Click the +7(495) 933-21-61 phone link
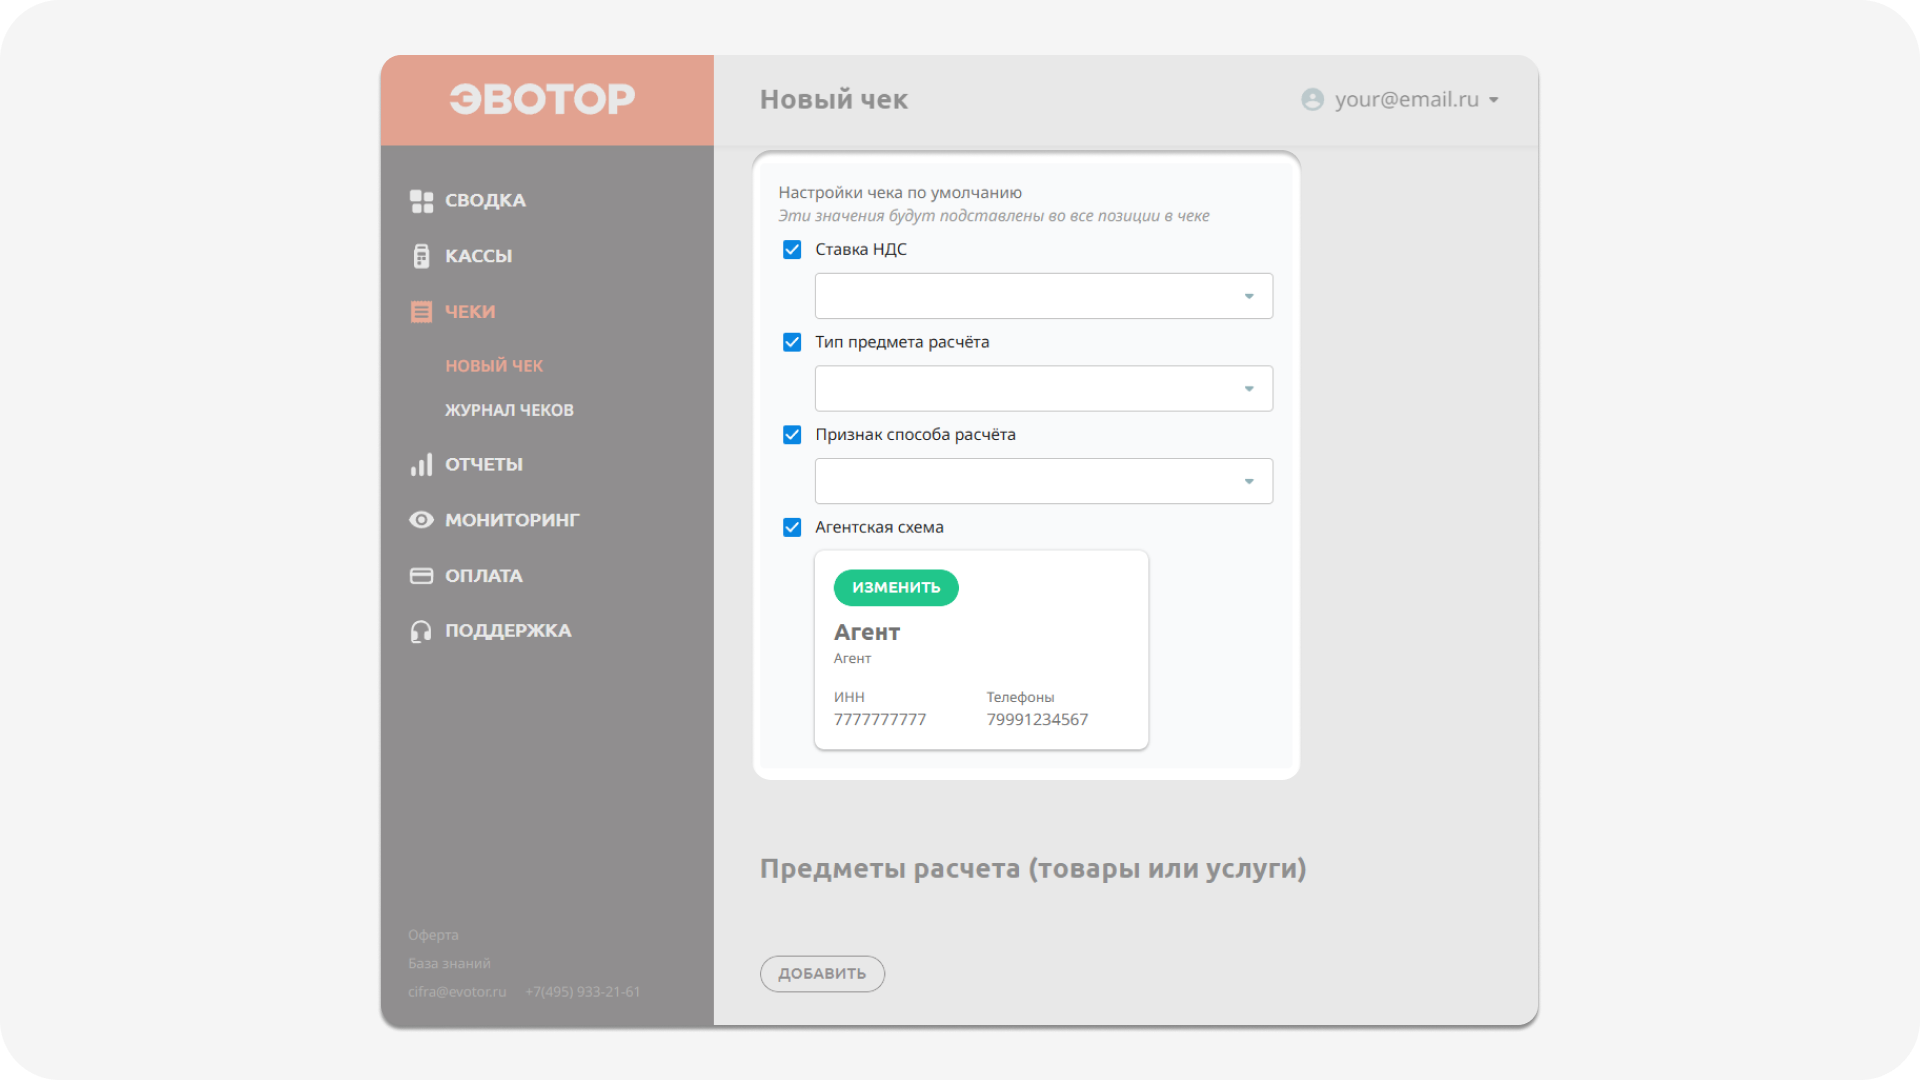This screenshot has height=1080, width=1920. [583, 992]
